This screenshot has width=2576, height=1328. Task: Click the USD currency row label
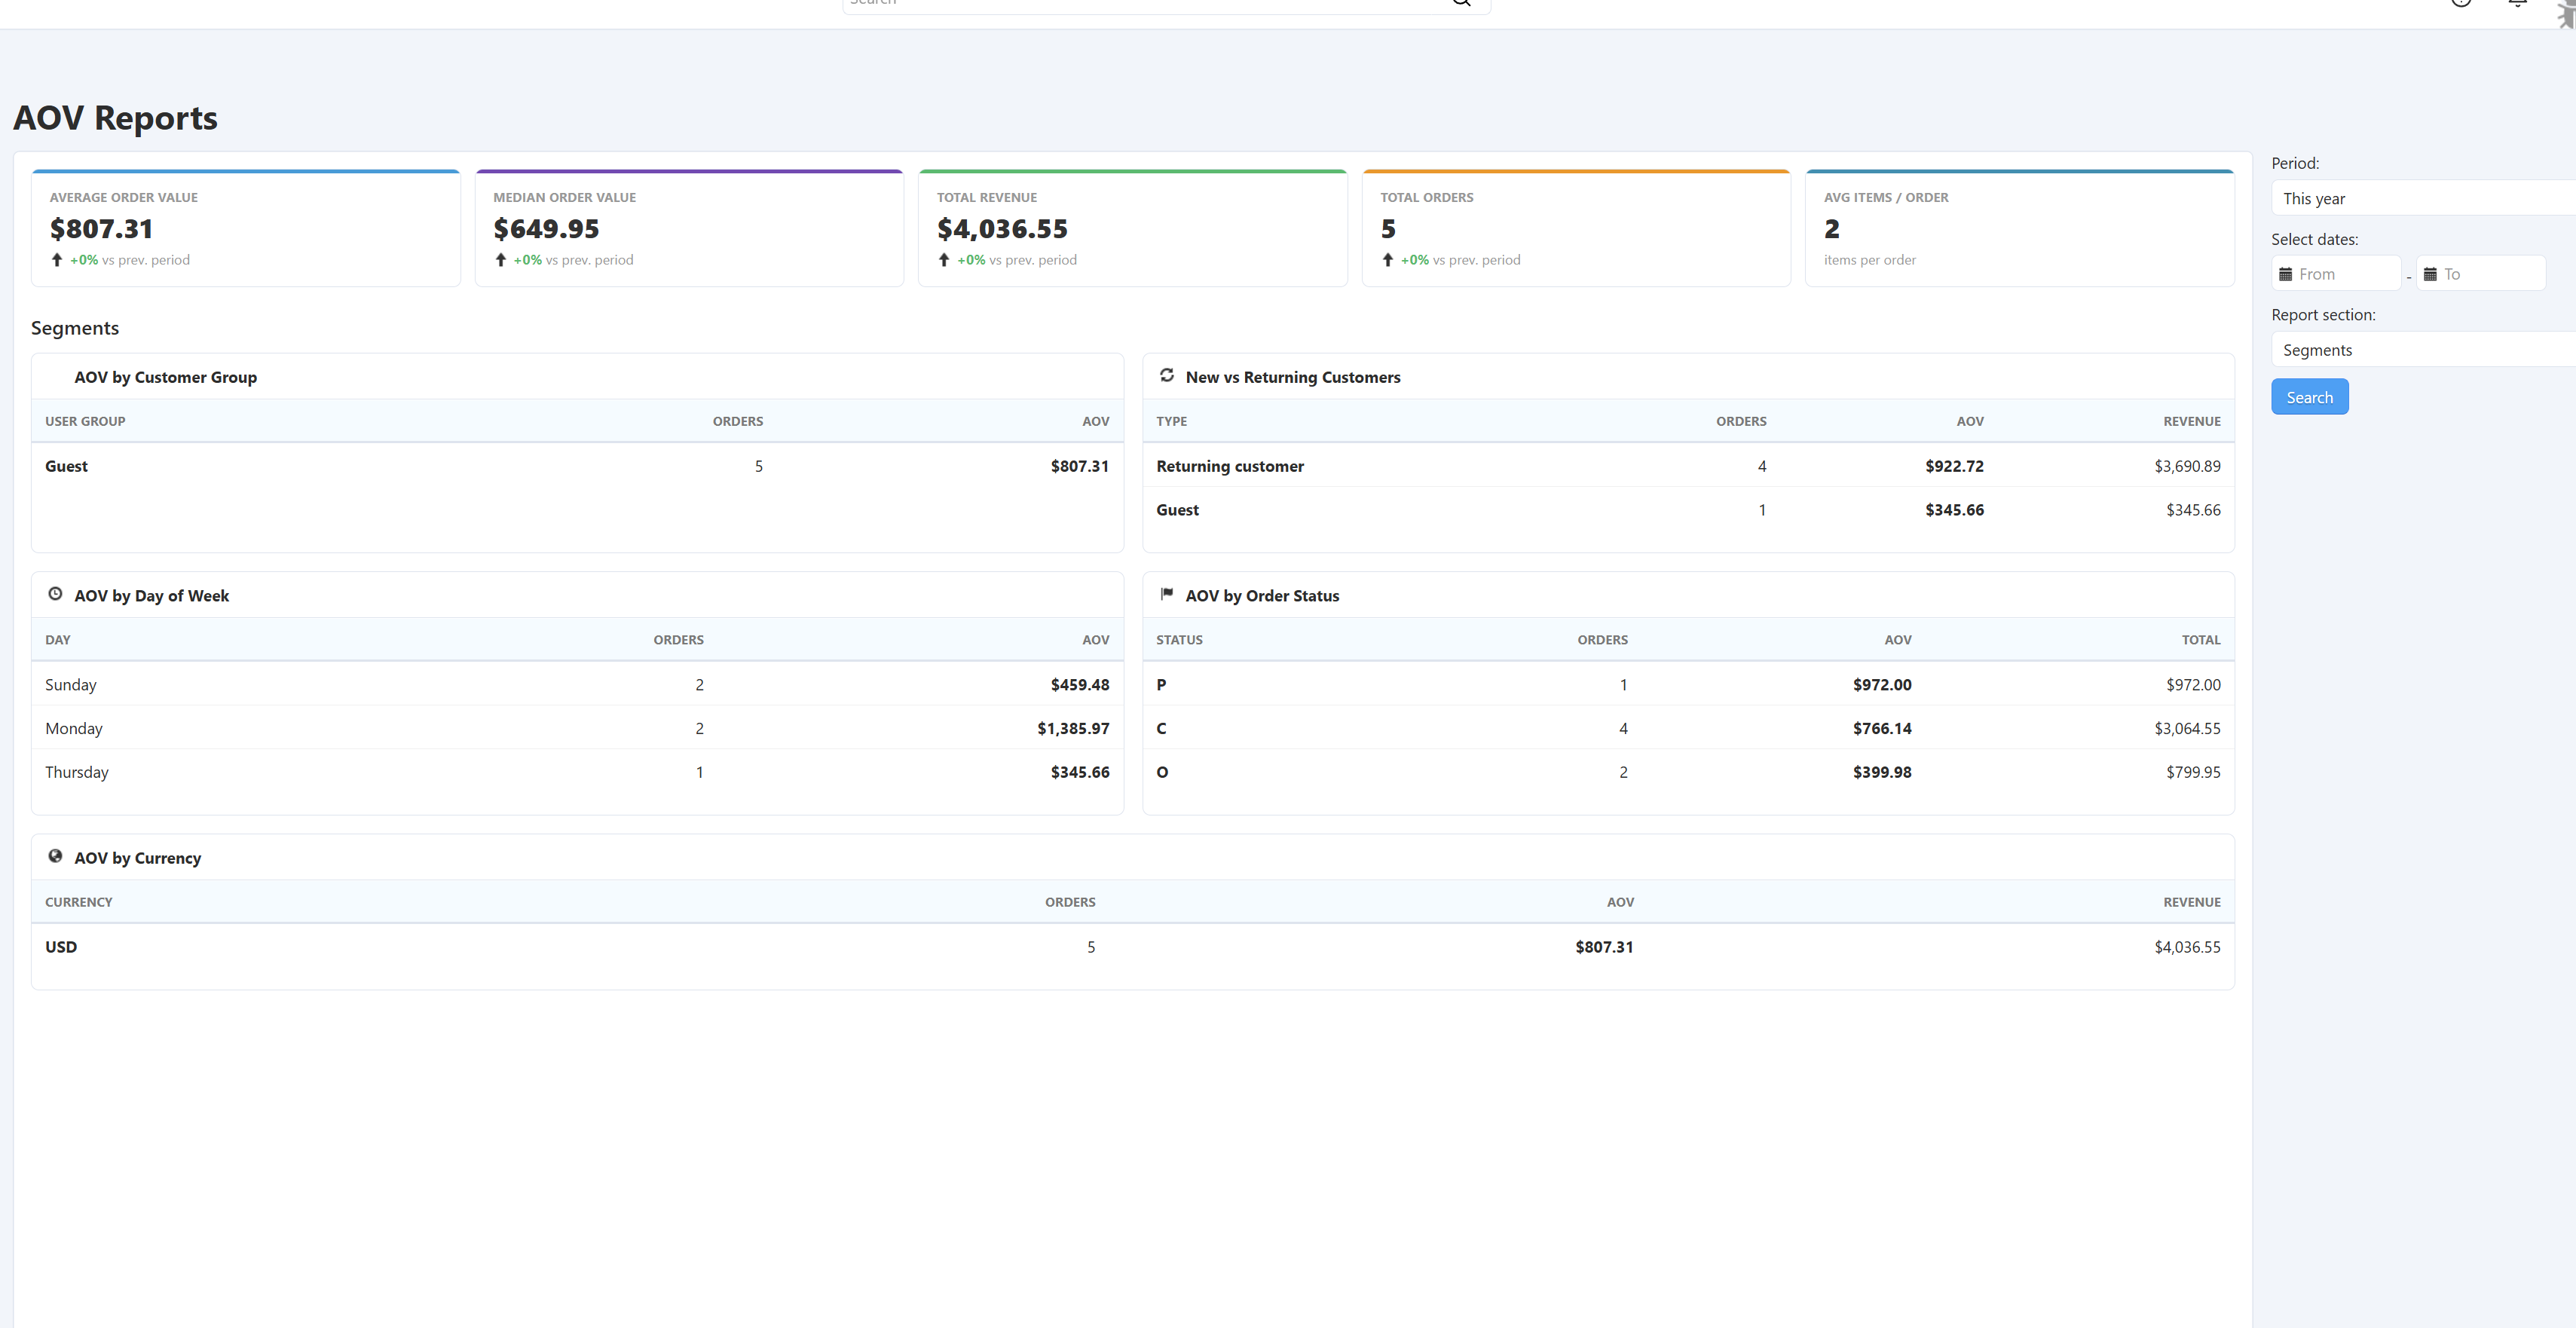[x=61, y=947]
